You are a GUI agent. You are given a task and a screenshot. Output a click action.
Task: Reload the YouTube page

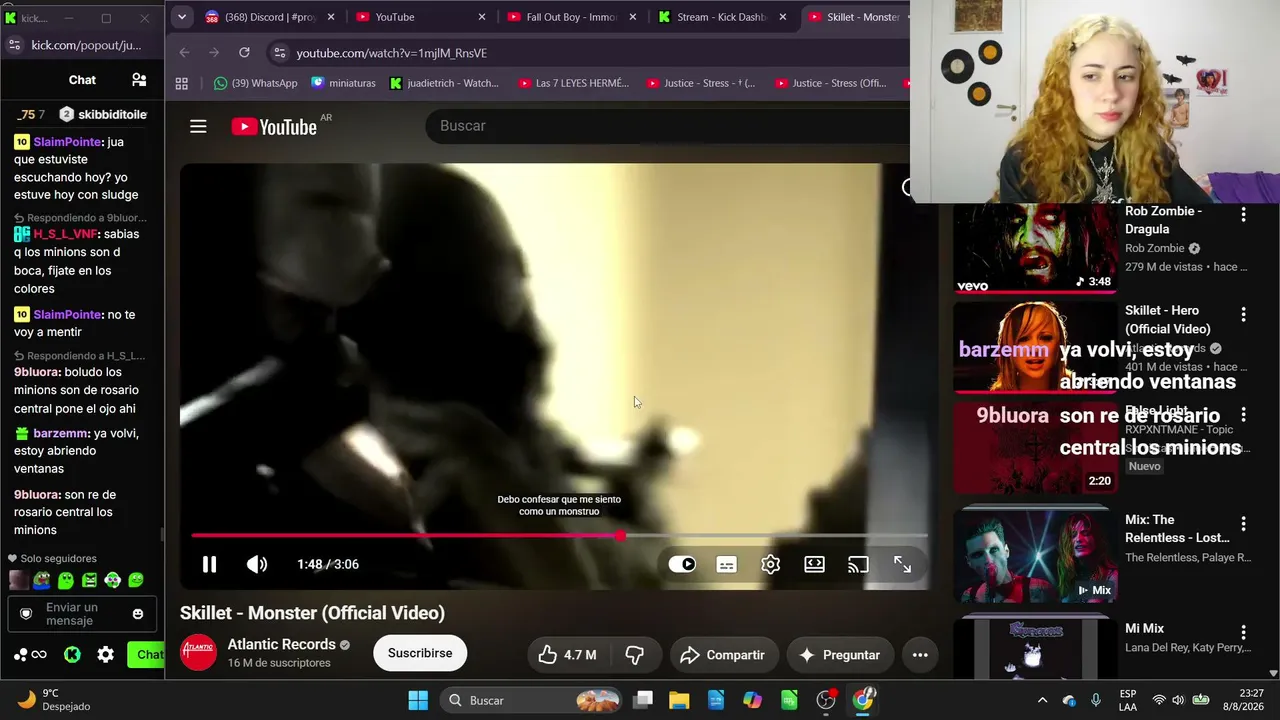tap(244, 52)
